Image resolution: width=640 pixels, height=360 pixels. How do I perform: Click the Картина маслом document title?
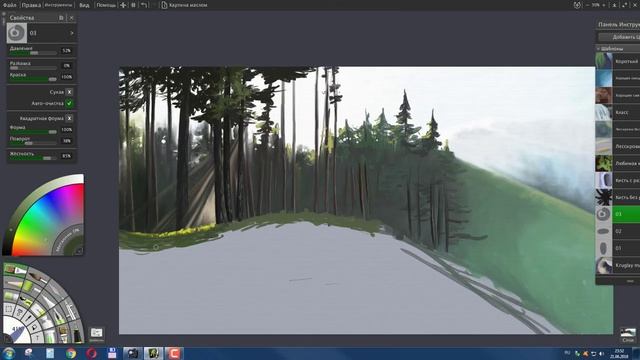(188, 5)
